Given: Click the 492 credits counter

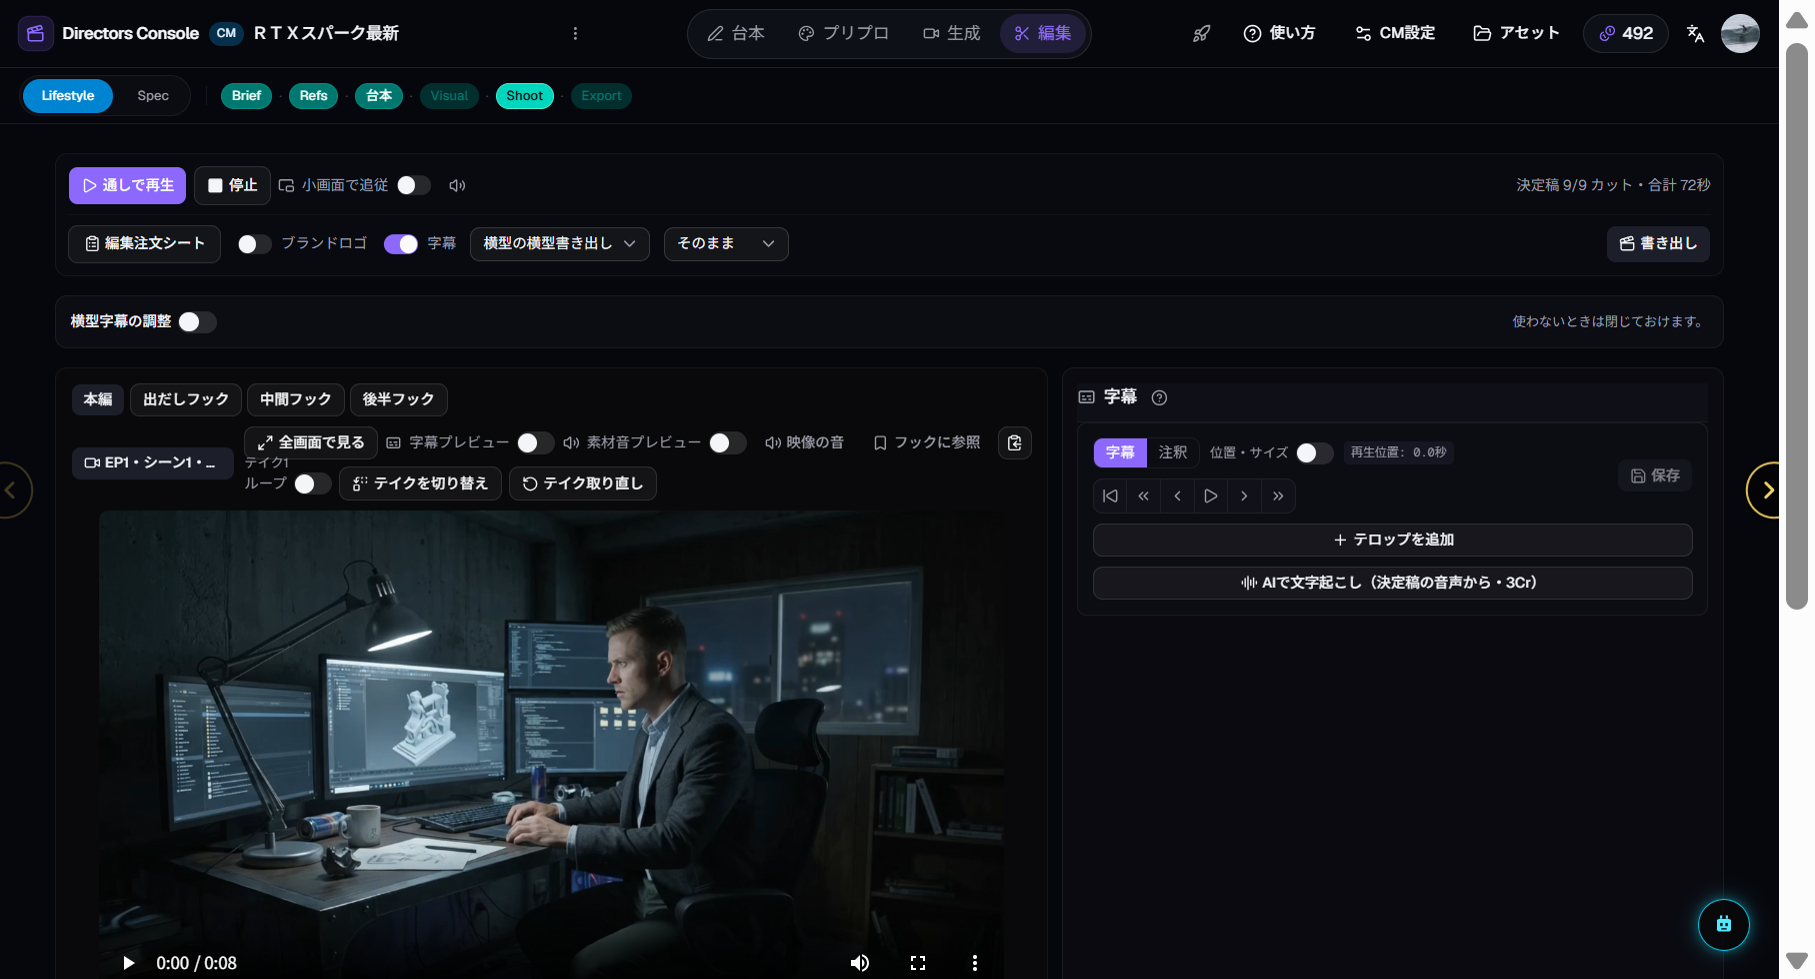Looking at the screenshot, I should [x=1626, y=33].
